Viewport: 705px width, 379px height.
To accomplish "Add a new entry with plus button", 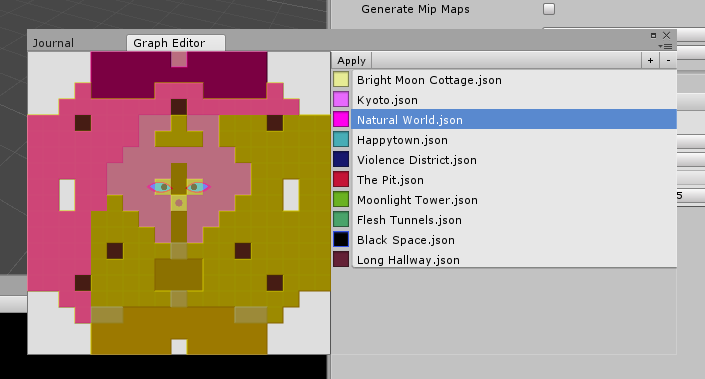I will 650,61.
